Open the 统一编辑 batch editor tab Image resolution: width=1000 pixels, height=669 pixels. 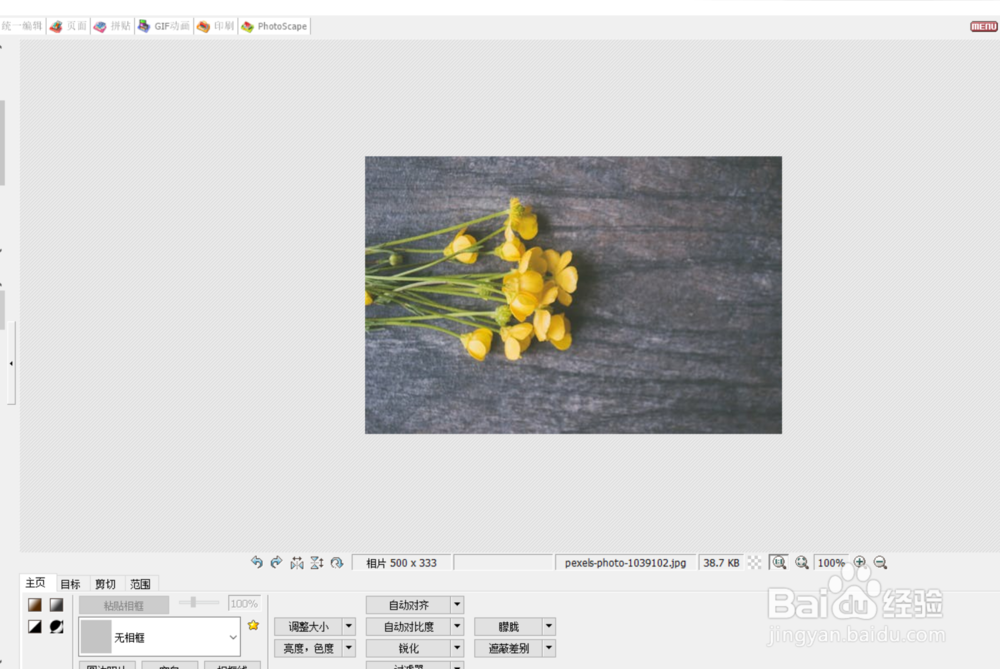coord(22,26)
